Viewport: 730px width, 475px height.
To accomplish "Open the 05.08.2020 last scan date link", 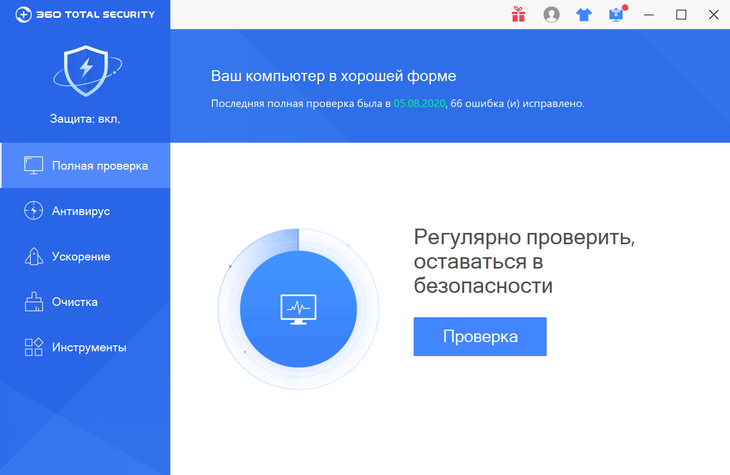I will (x=418, y=103).
